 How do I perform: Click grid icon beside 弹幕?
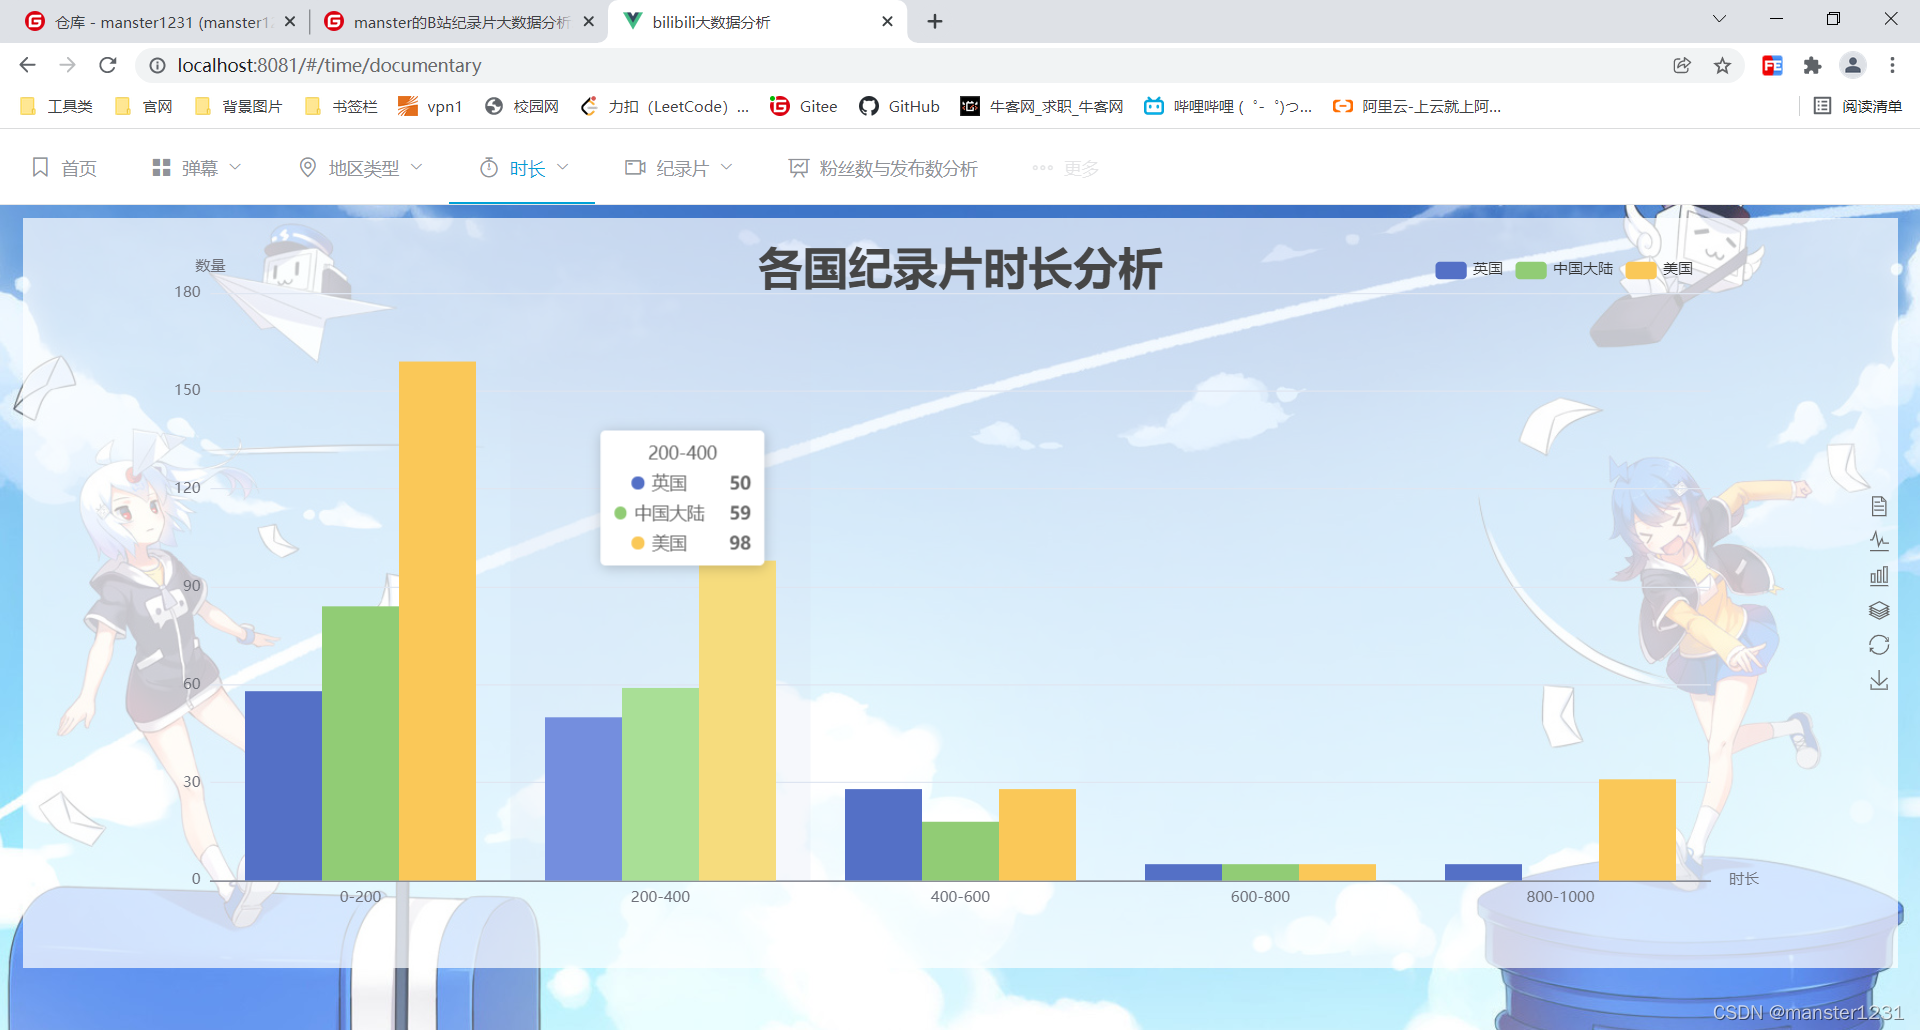pos(161,168)
